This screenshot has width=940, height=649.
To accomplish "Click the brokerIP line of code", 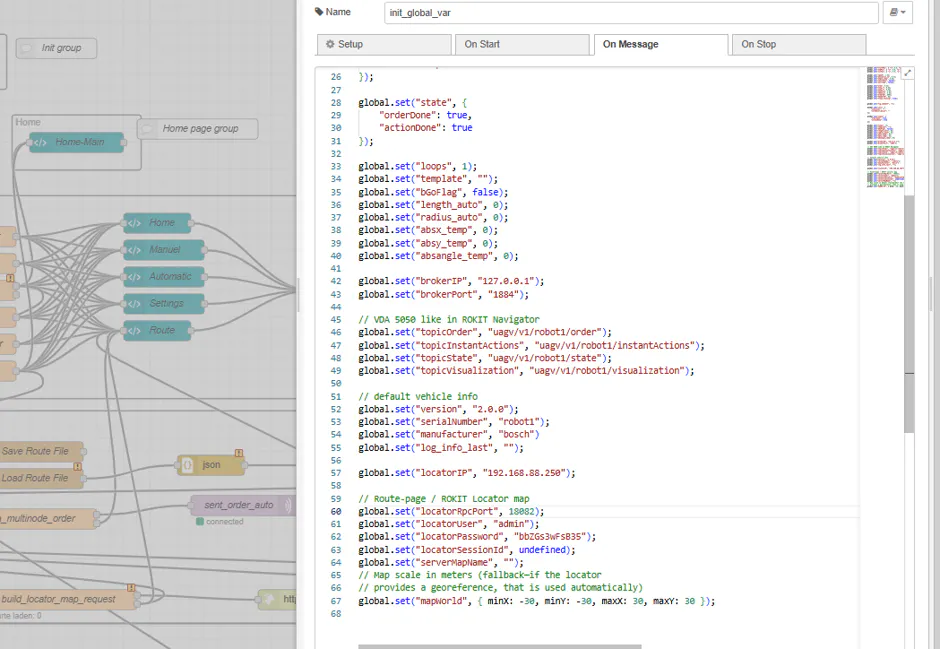I will tap(451, 281).
